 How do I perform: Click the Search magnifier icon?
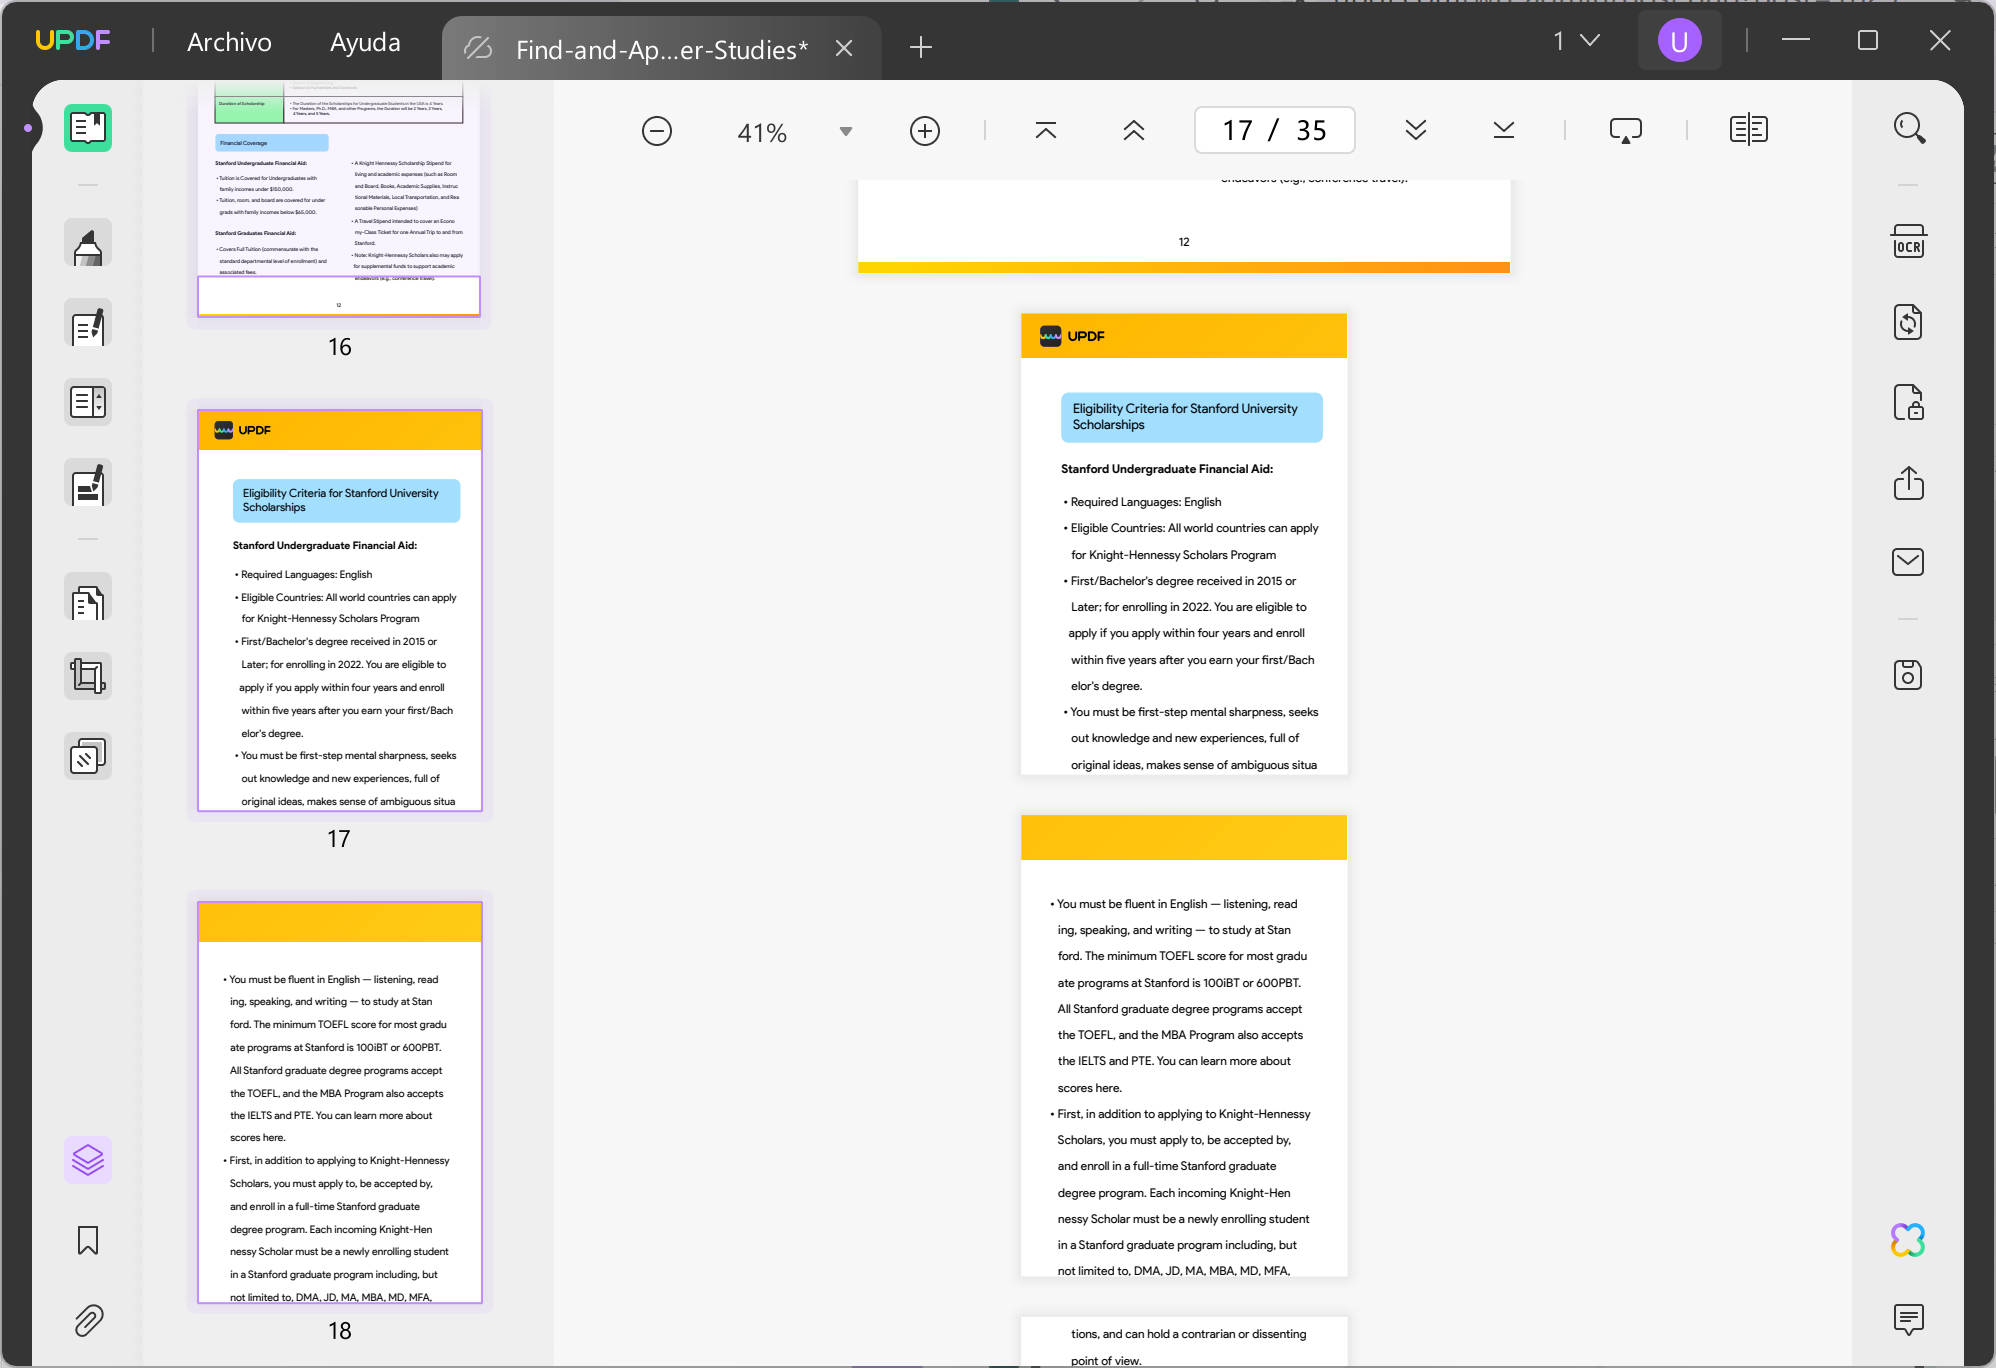click(1908, 128)
